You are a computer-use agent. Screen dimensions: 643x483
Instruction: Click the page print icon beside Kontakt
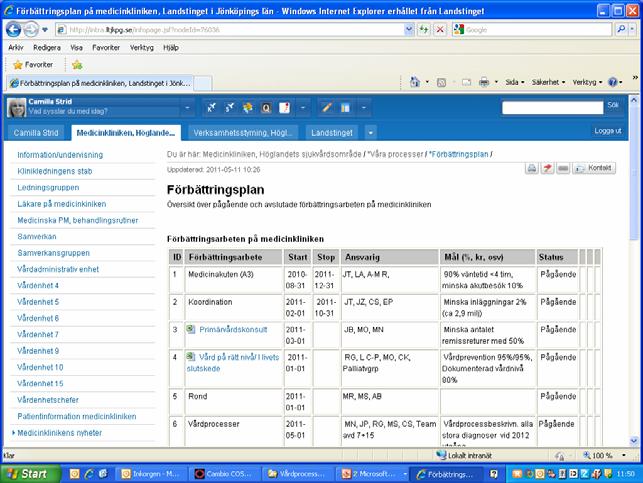click(x=532, y=168)
